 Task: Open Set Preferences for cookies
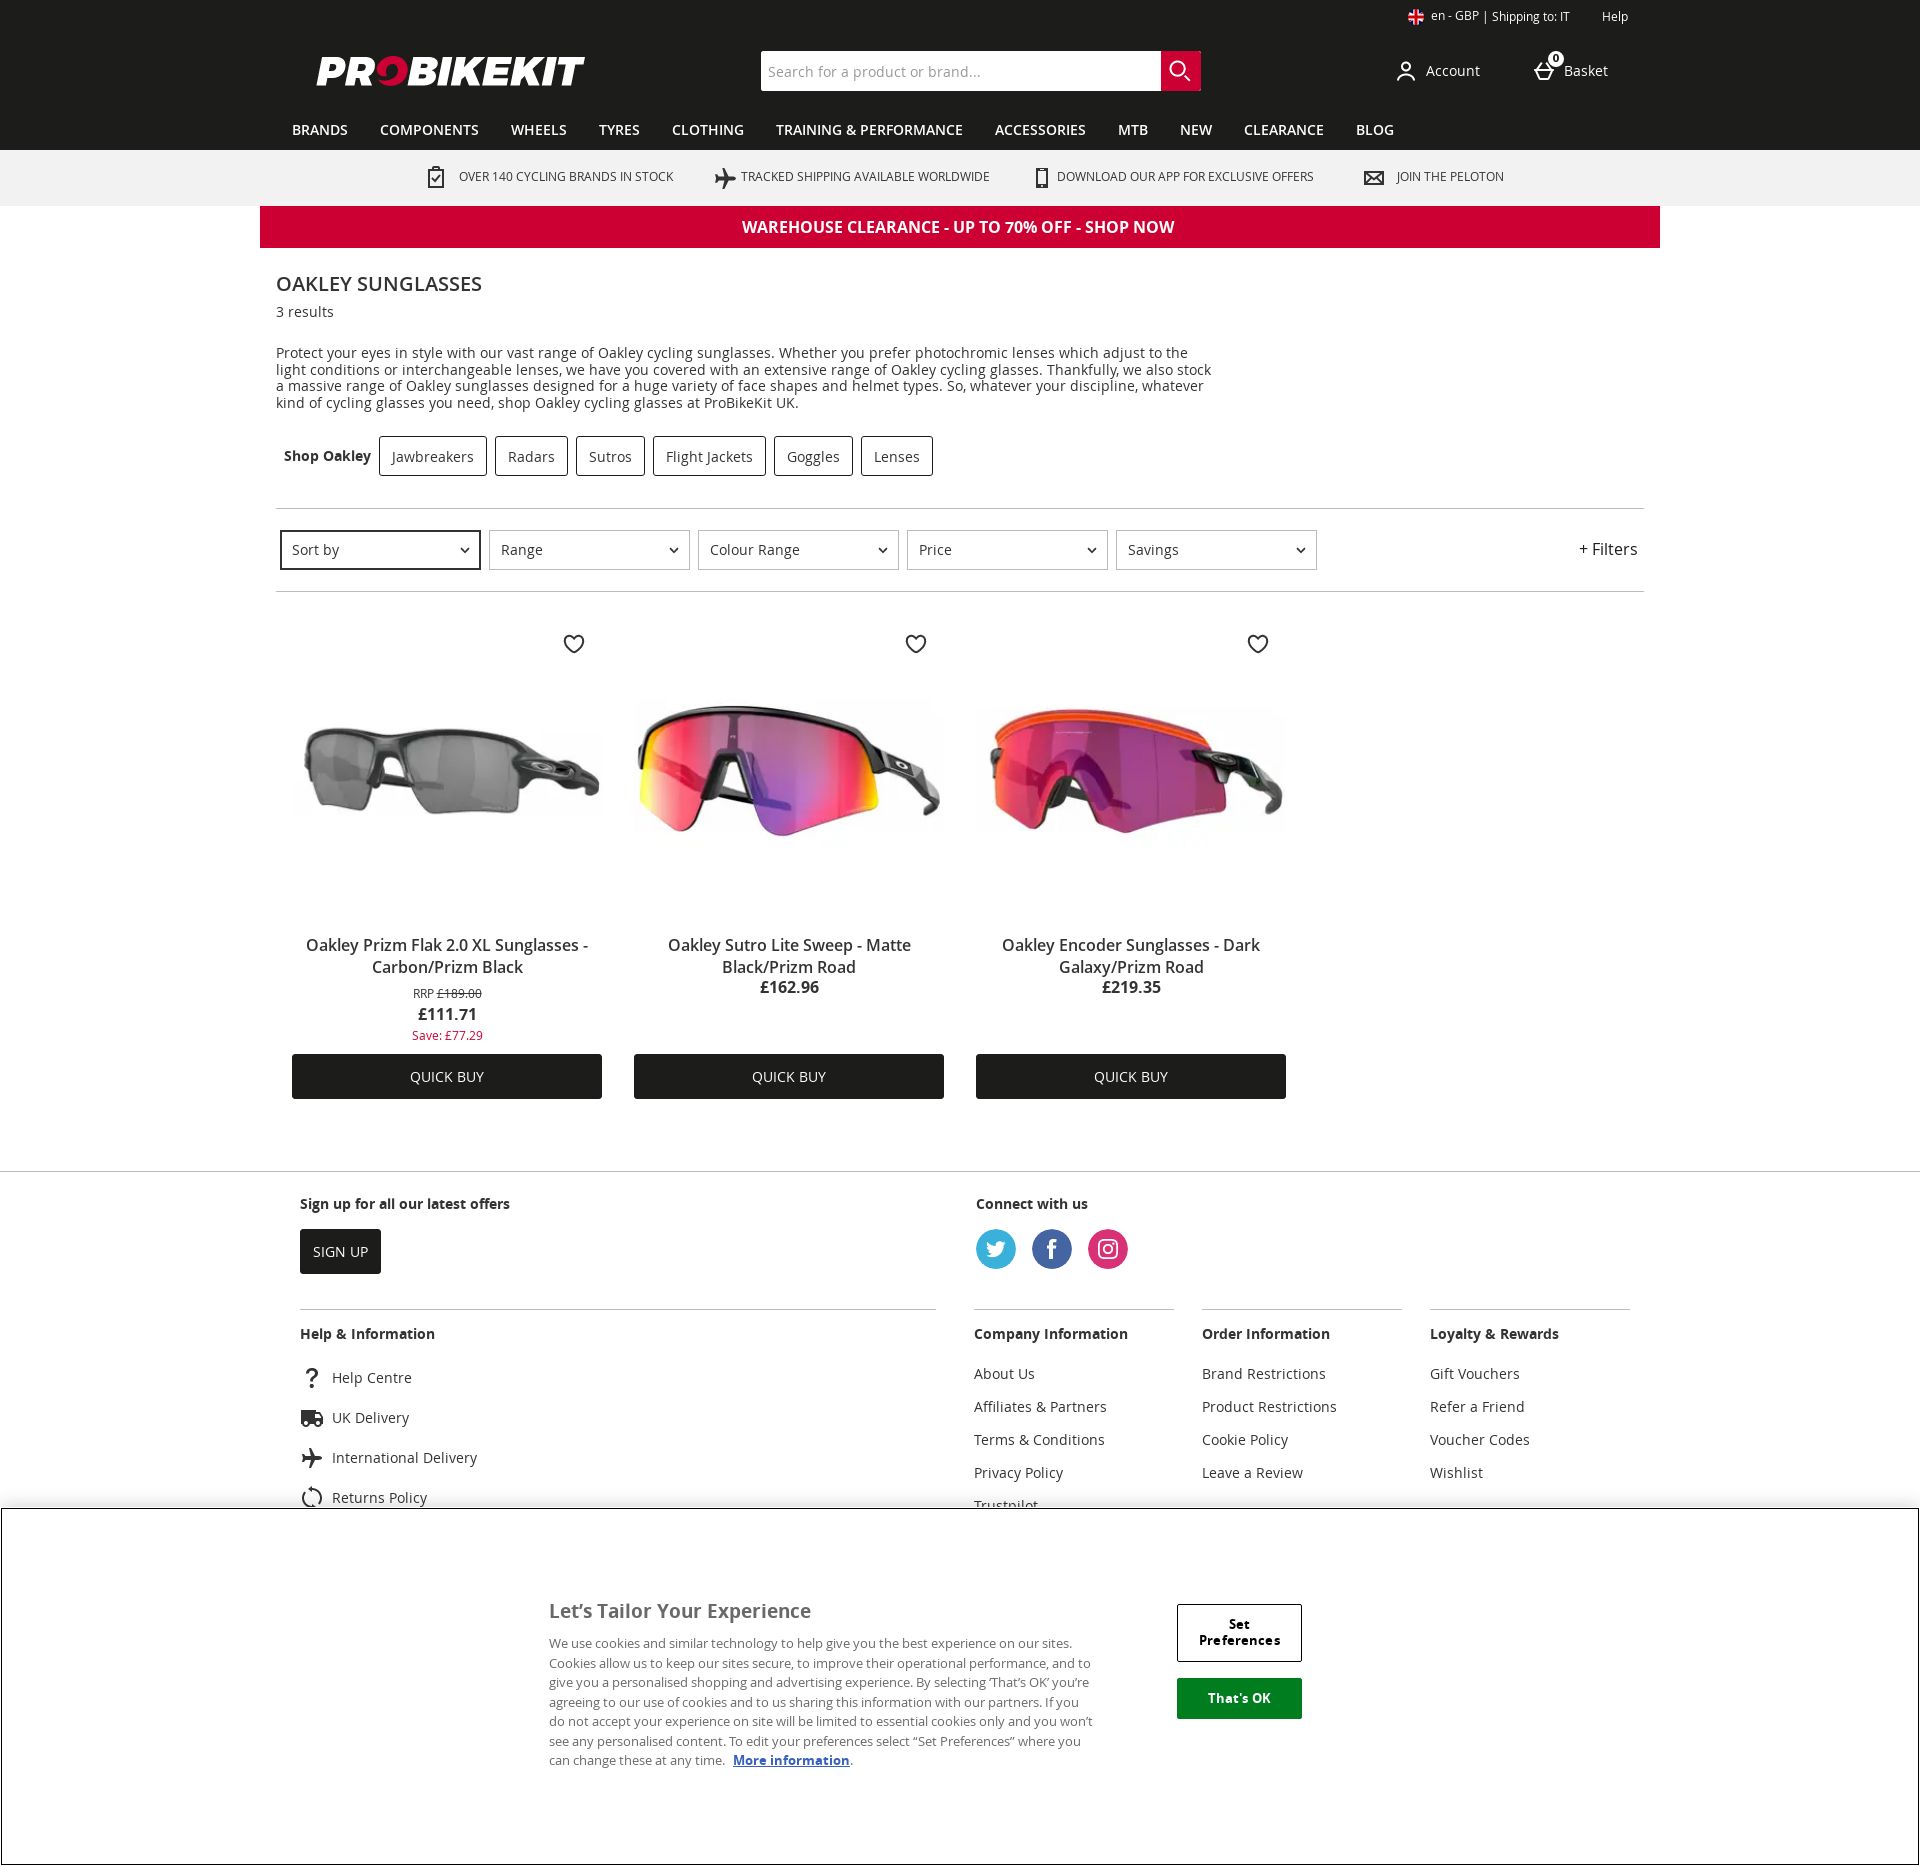pos(1239,1633)
